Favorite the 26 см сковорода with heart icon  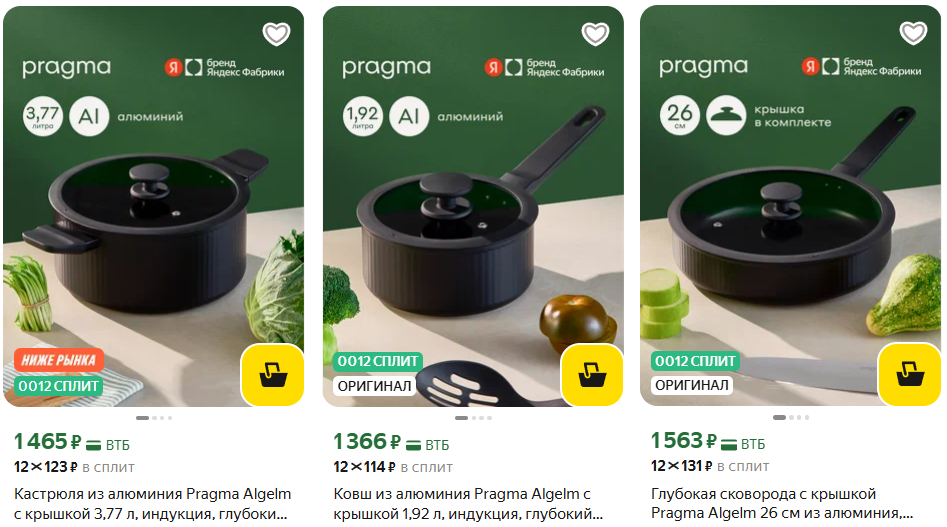point(913,33)
